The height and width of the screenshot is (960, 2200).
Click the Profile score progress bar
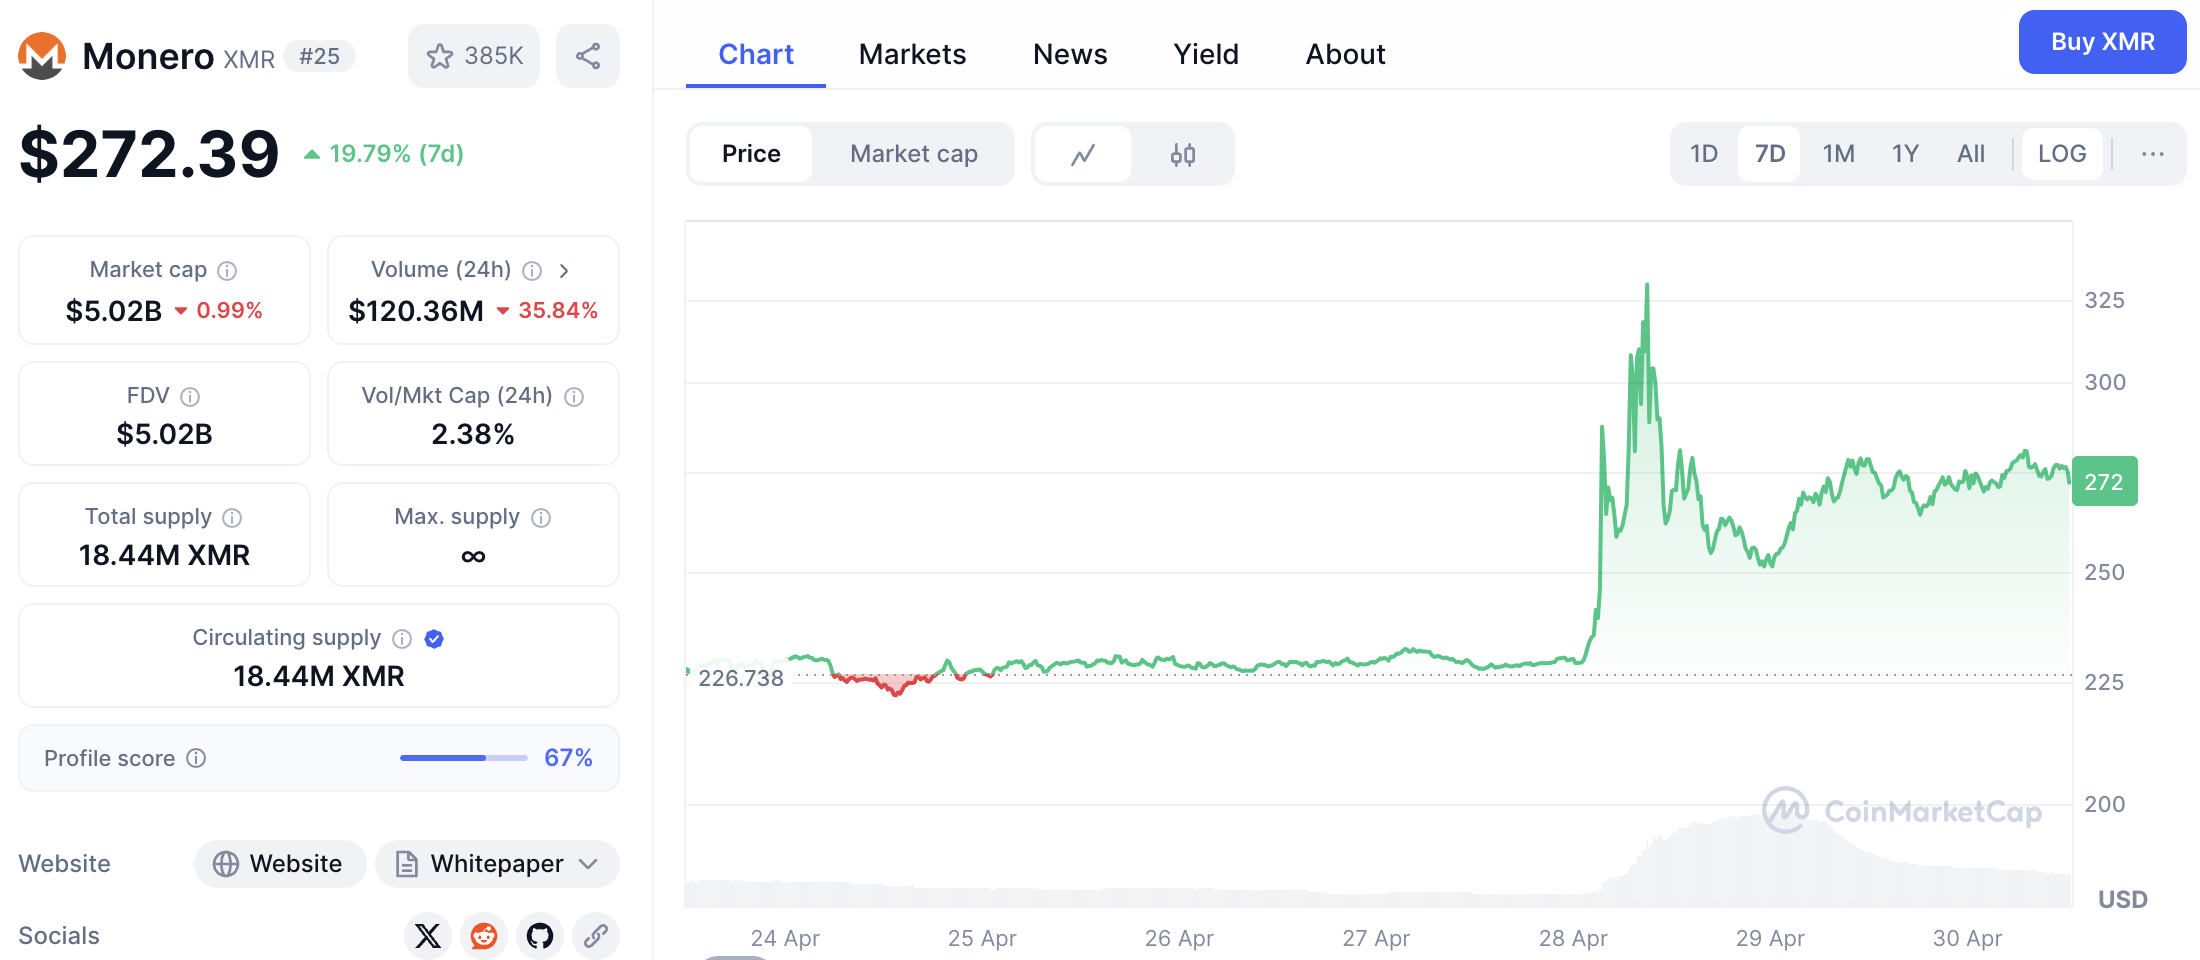pos(463,758)
